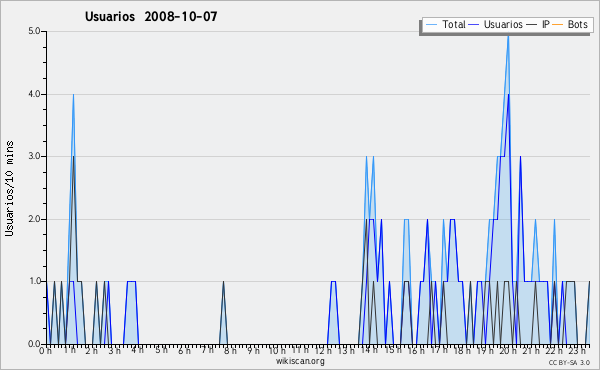Click the '3.0' y-axis value
600x370 pixels.
click(34, 156)
